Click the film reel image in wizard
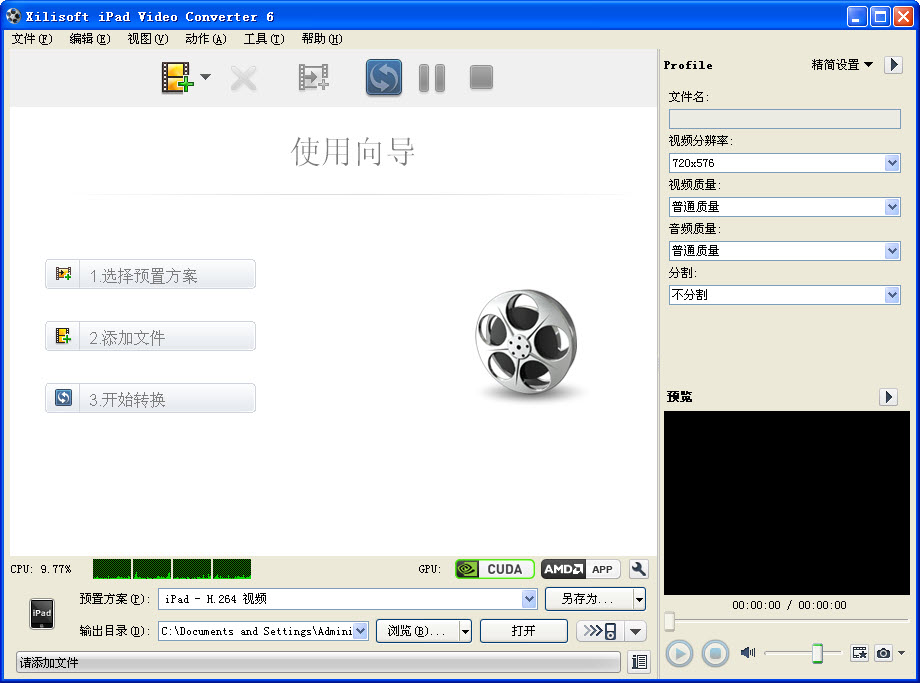This screenshot has width=920, height=683. tap(527, 343)
